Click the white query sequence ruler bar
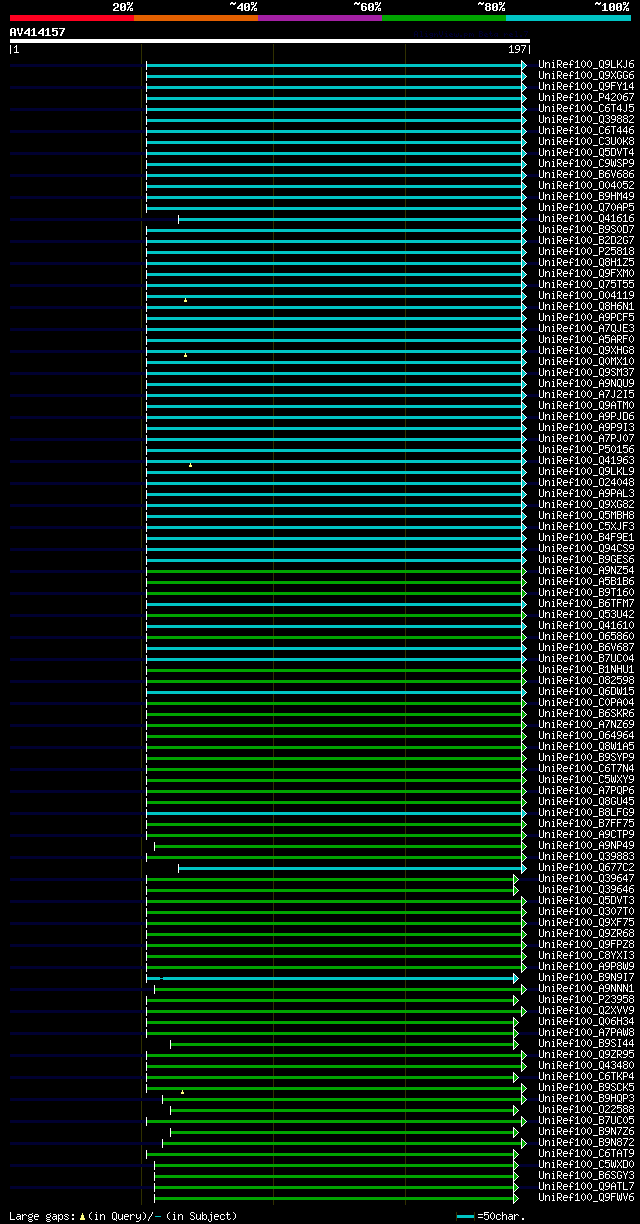 coord(269,41)
